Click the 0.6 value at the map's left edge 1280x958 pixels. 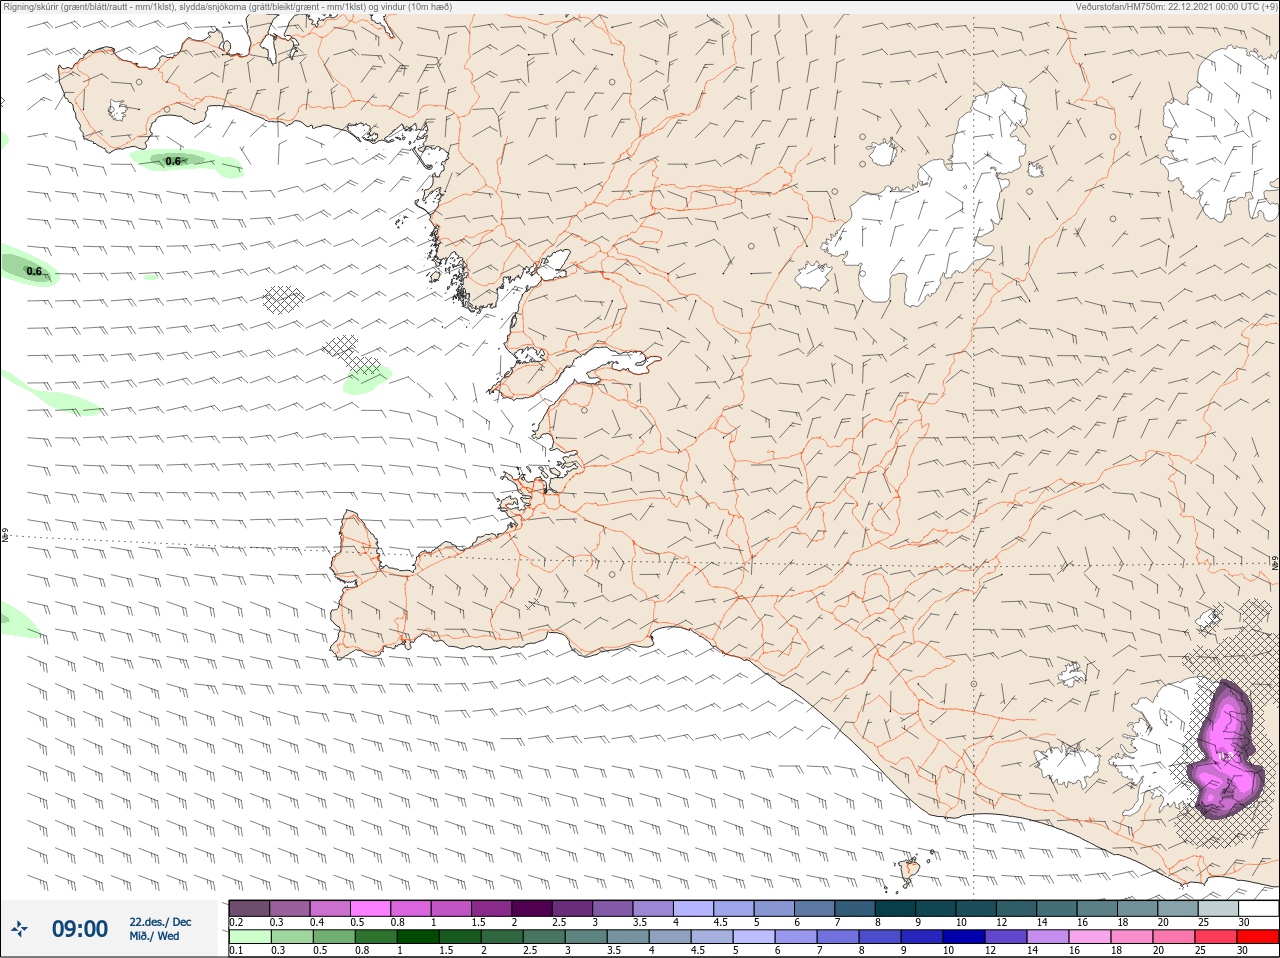tap(34, 271)
